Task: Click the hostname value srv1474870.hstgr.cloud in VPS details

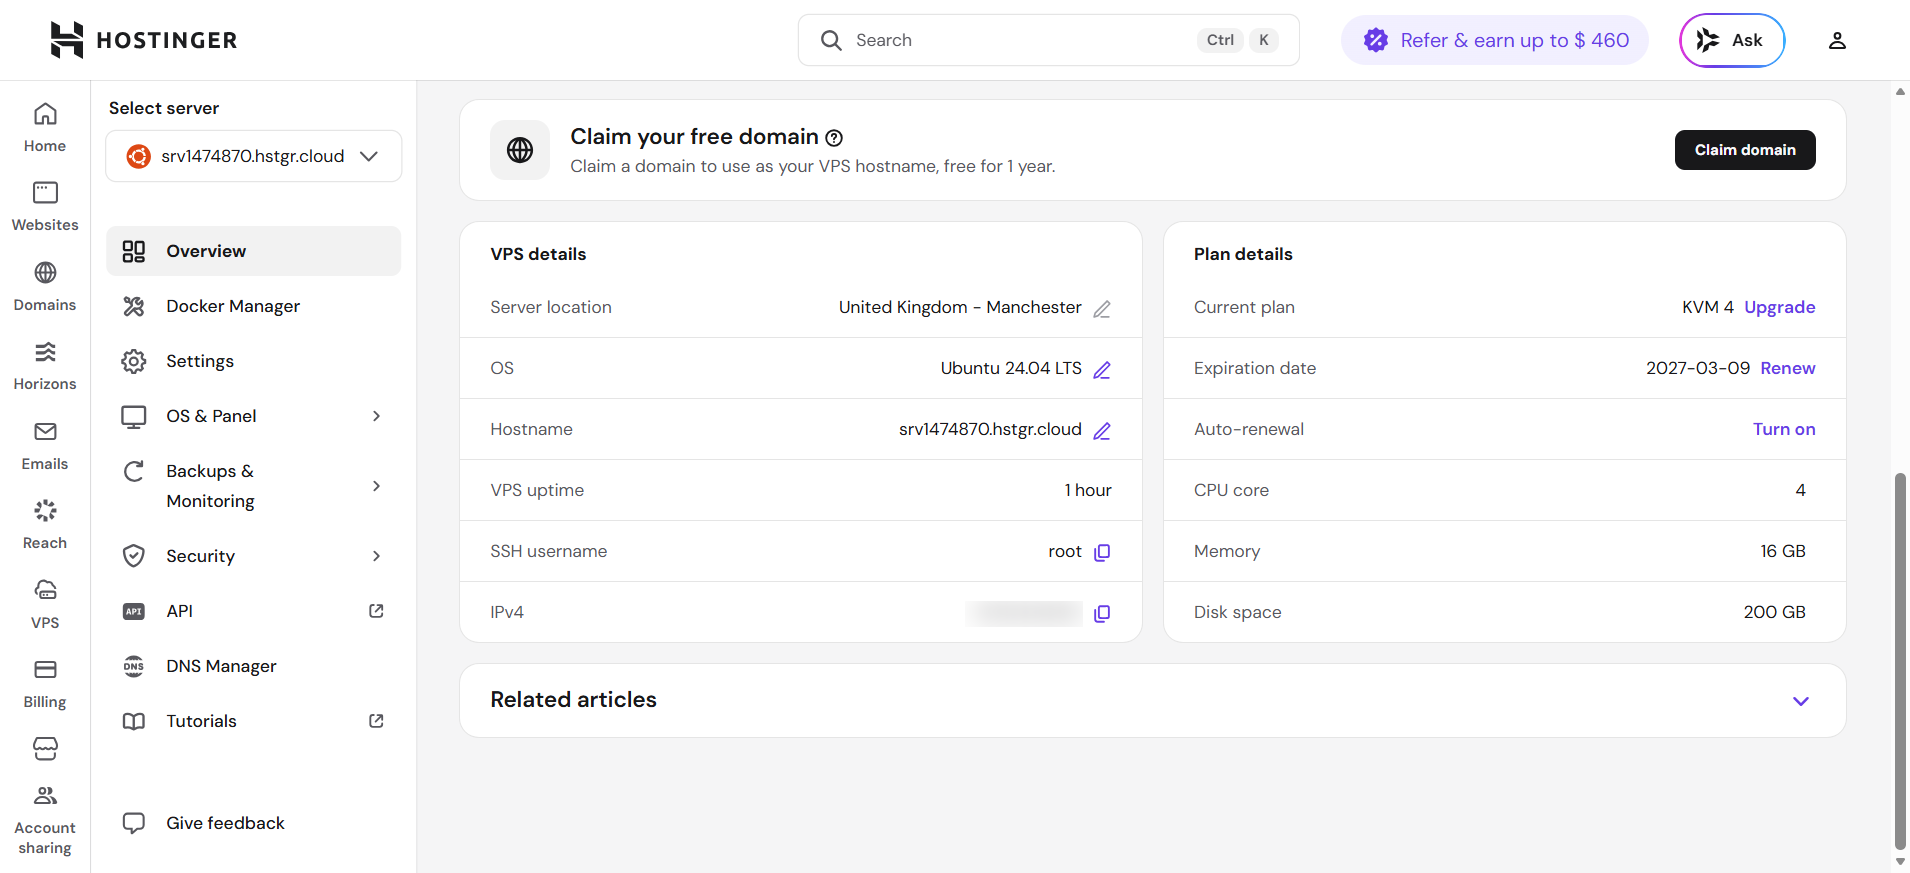Action: (990, 429)
